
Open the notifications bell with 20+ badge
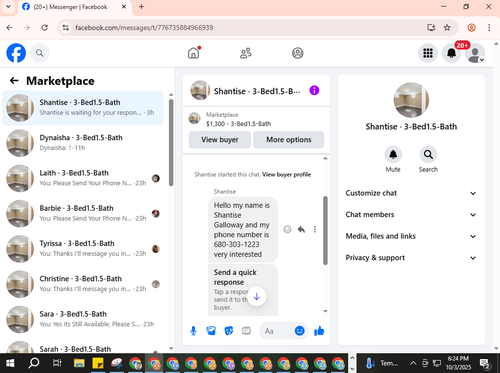point(451,53)
